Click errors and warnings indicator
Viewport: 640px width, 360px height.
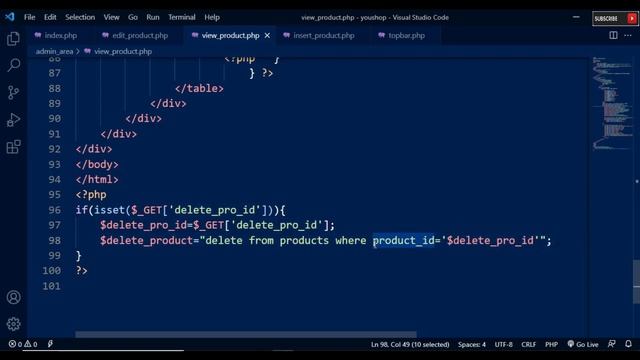point(23,344)
